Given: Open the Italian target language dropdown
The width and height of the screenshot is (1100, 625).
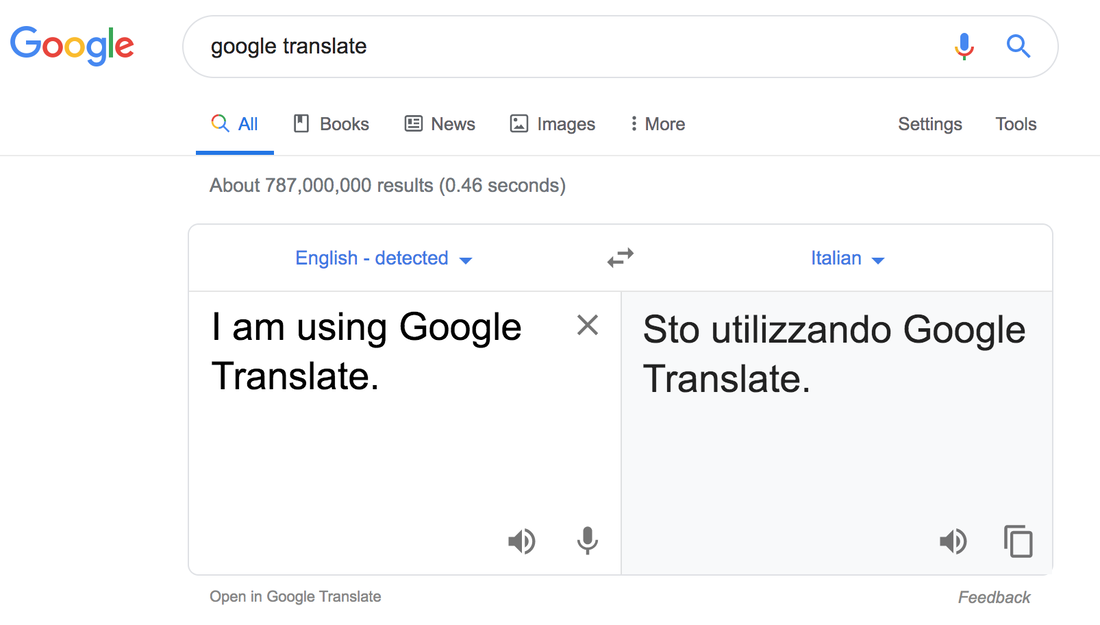Looking at the screenshot, I should [847, 258].
